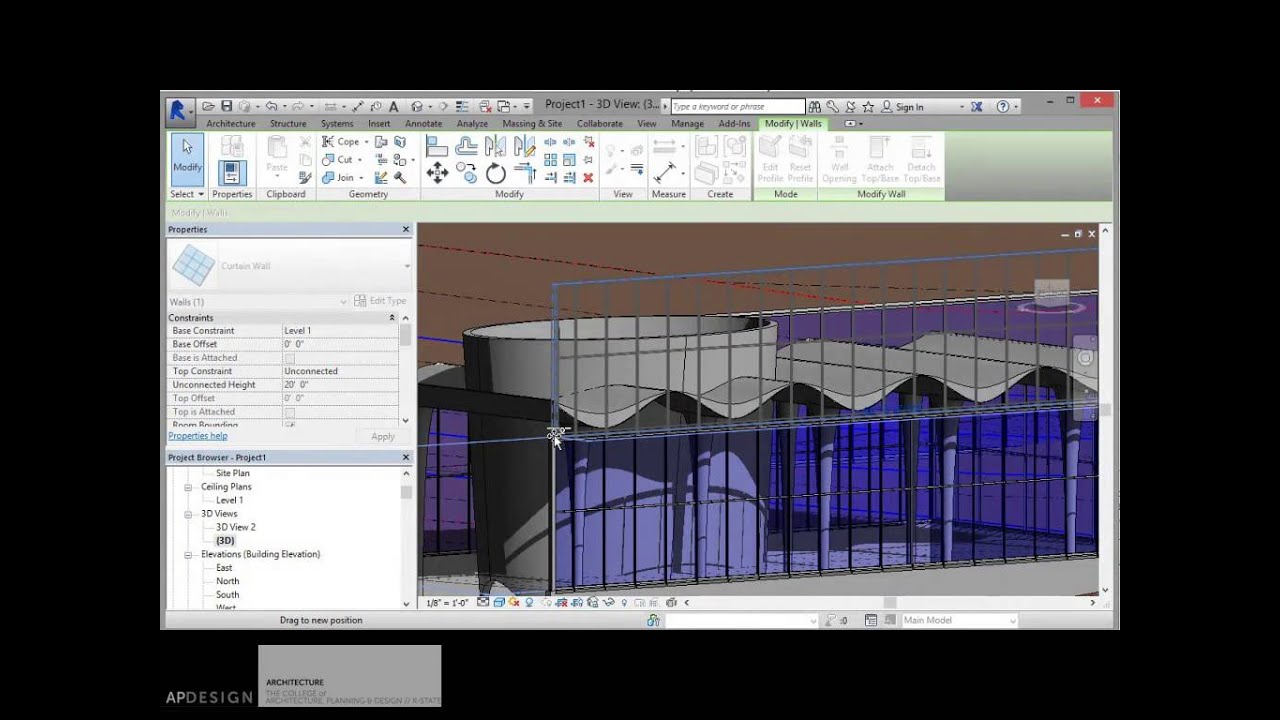Click the Properties help link
1280x720 pixels.
click(x=198, y=436)
